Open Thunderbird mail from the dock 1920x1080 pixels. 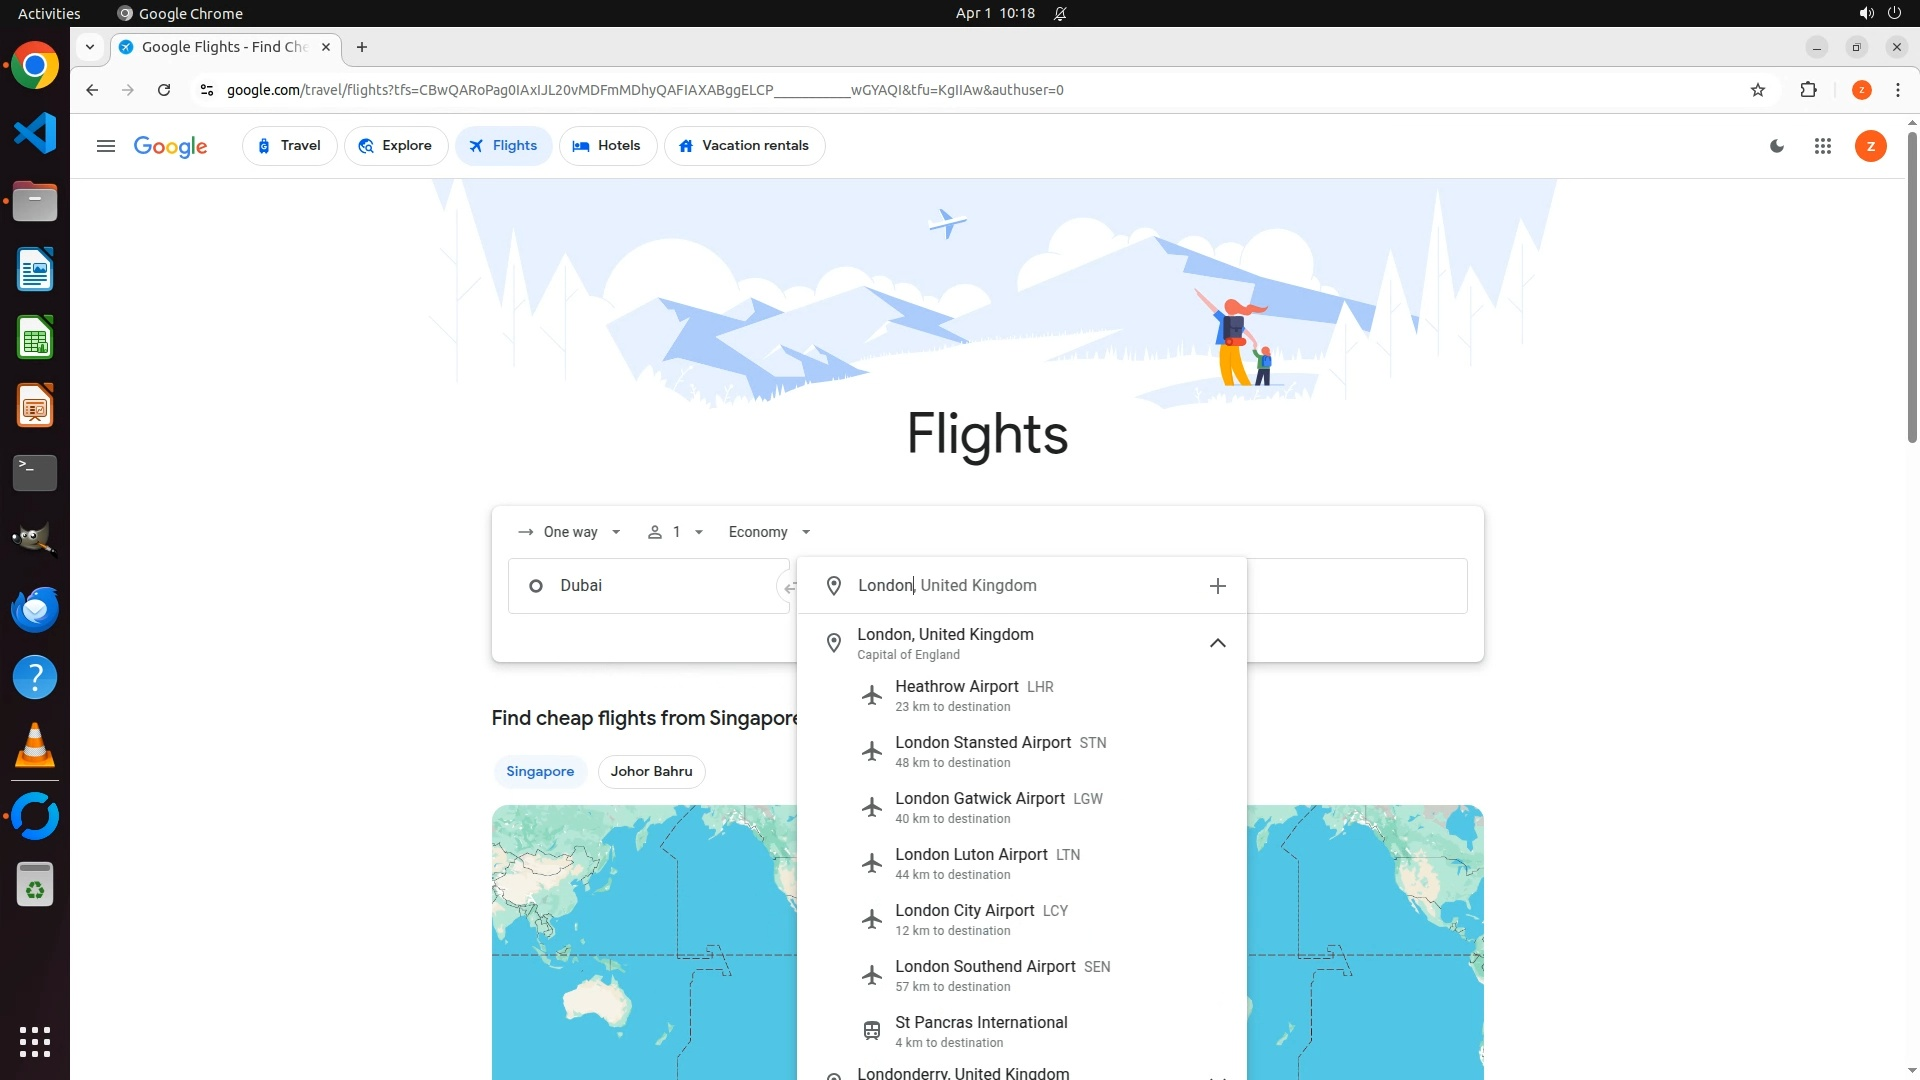pos(35,609)
